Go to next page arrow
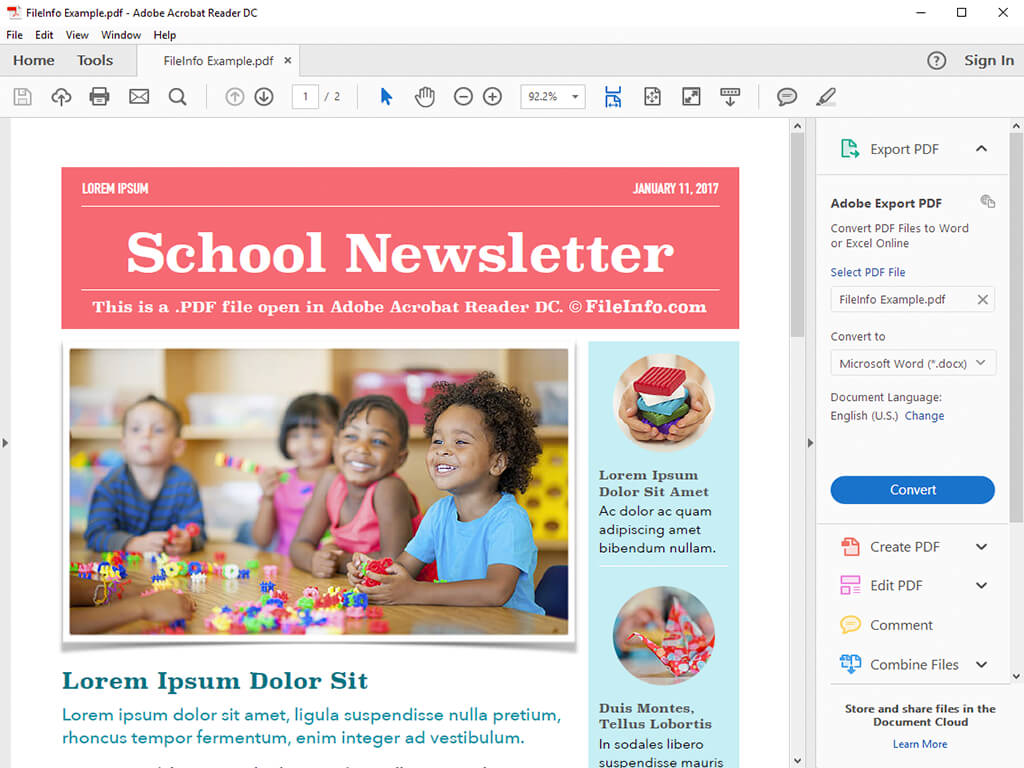 [x=264, y=97]
